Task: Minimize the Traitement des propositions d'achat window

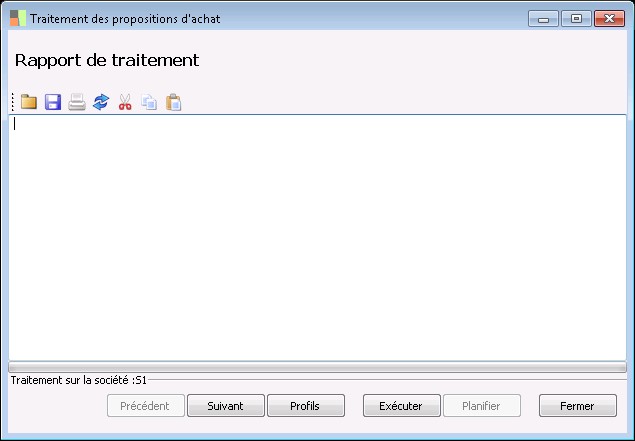Action: [543, 19]
